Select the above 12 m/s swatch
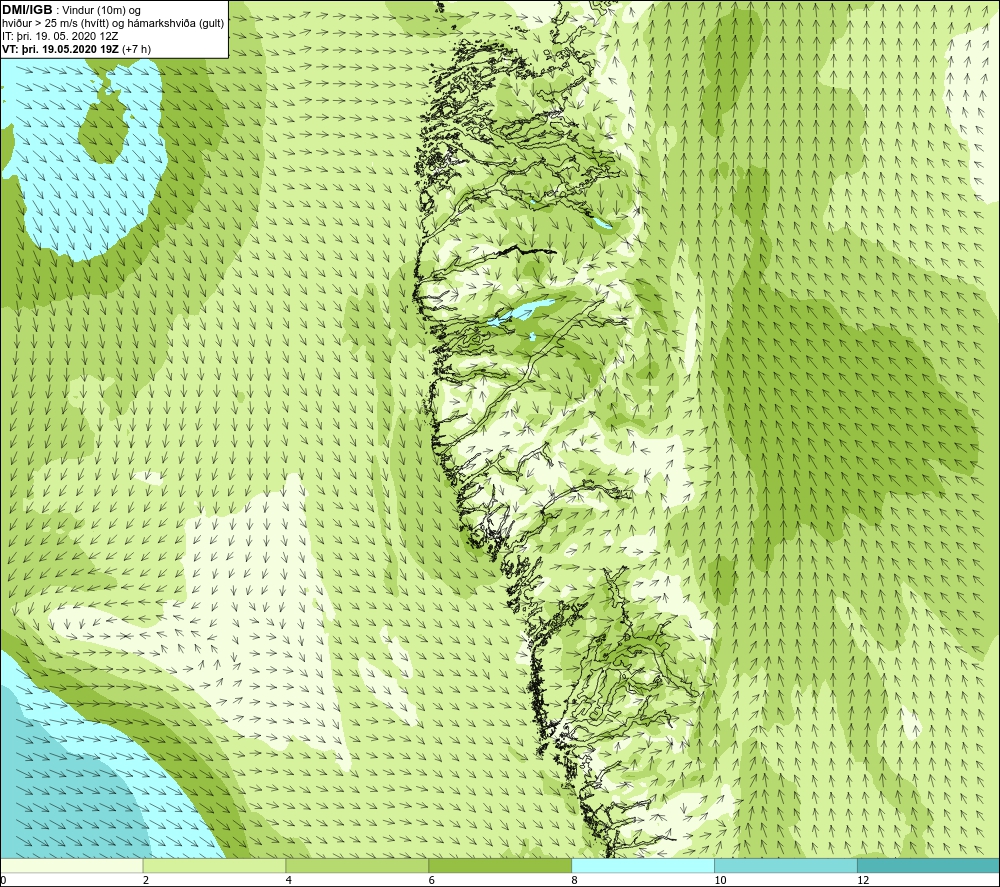1000x887 pixels. coord(929,866)
